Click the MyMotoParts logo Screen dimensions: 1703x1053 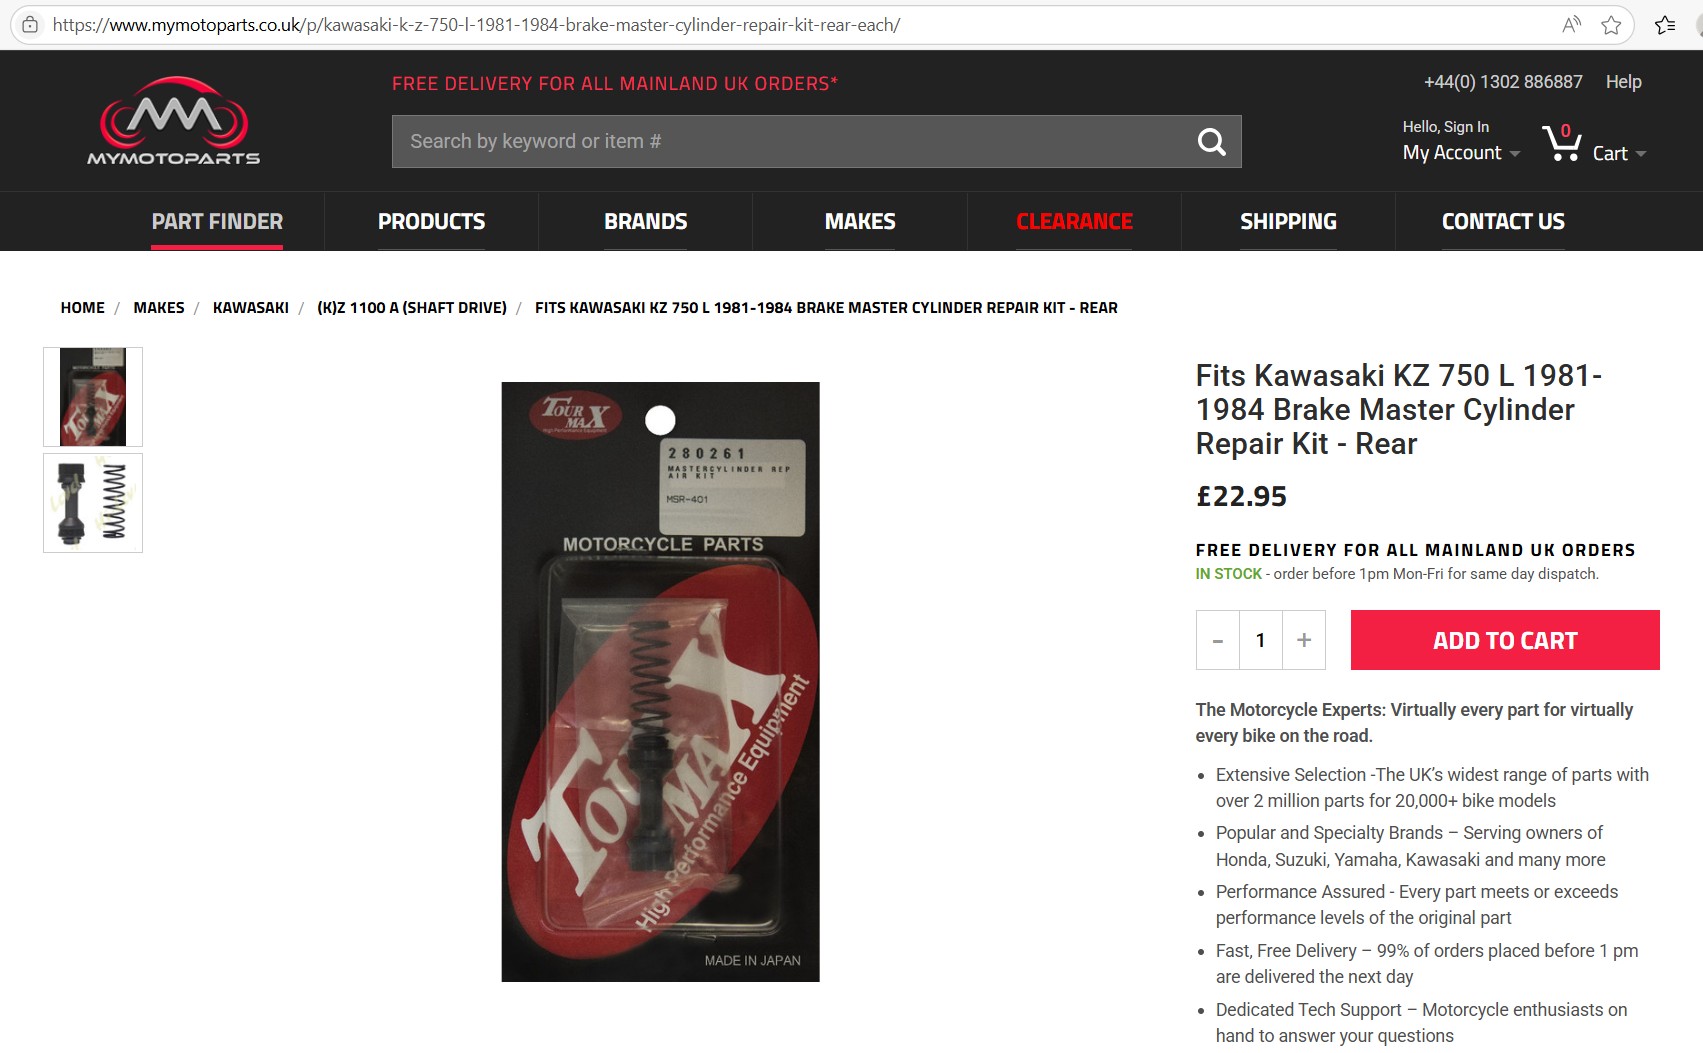(173, 121)
